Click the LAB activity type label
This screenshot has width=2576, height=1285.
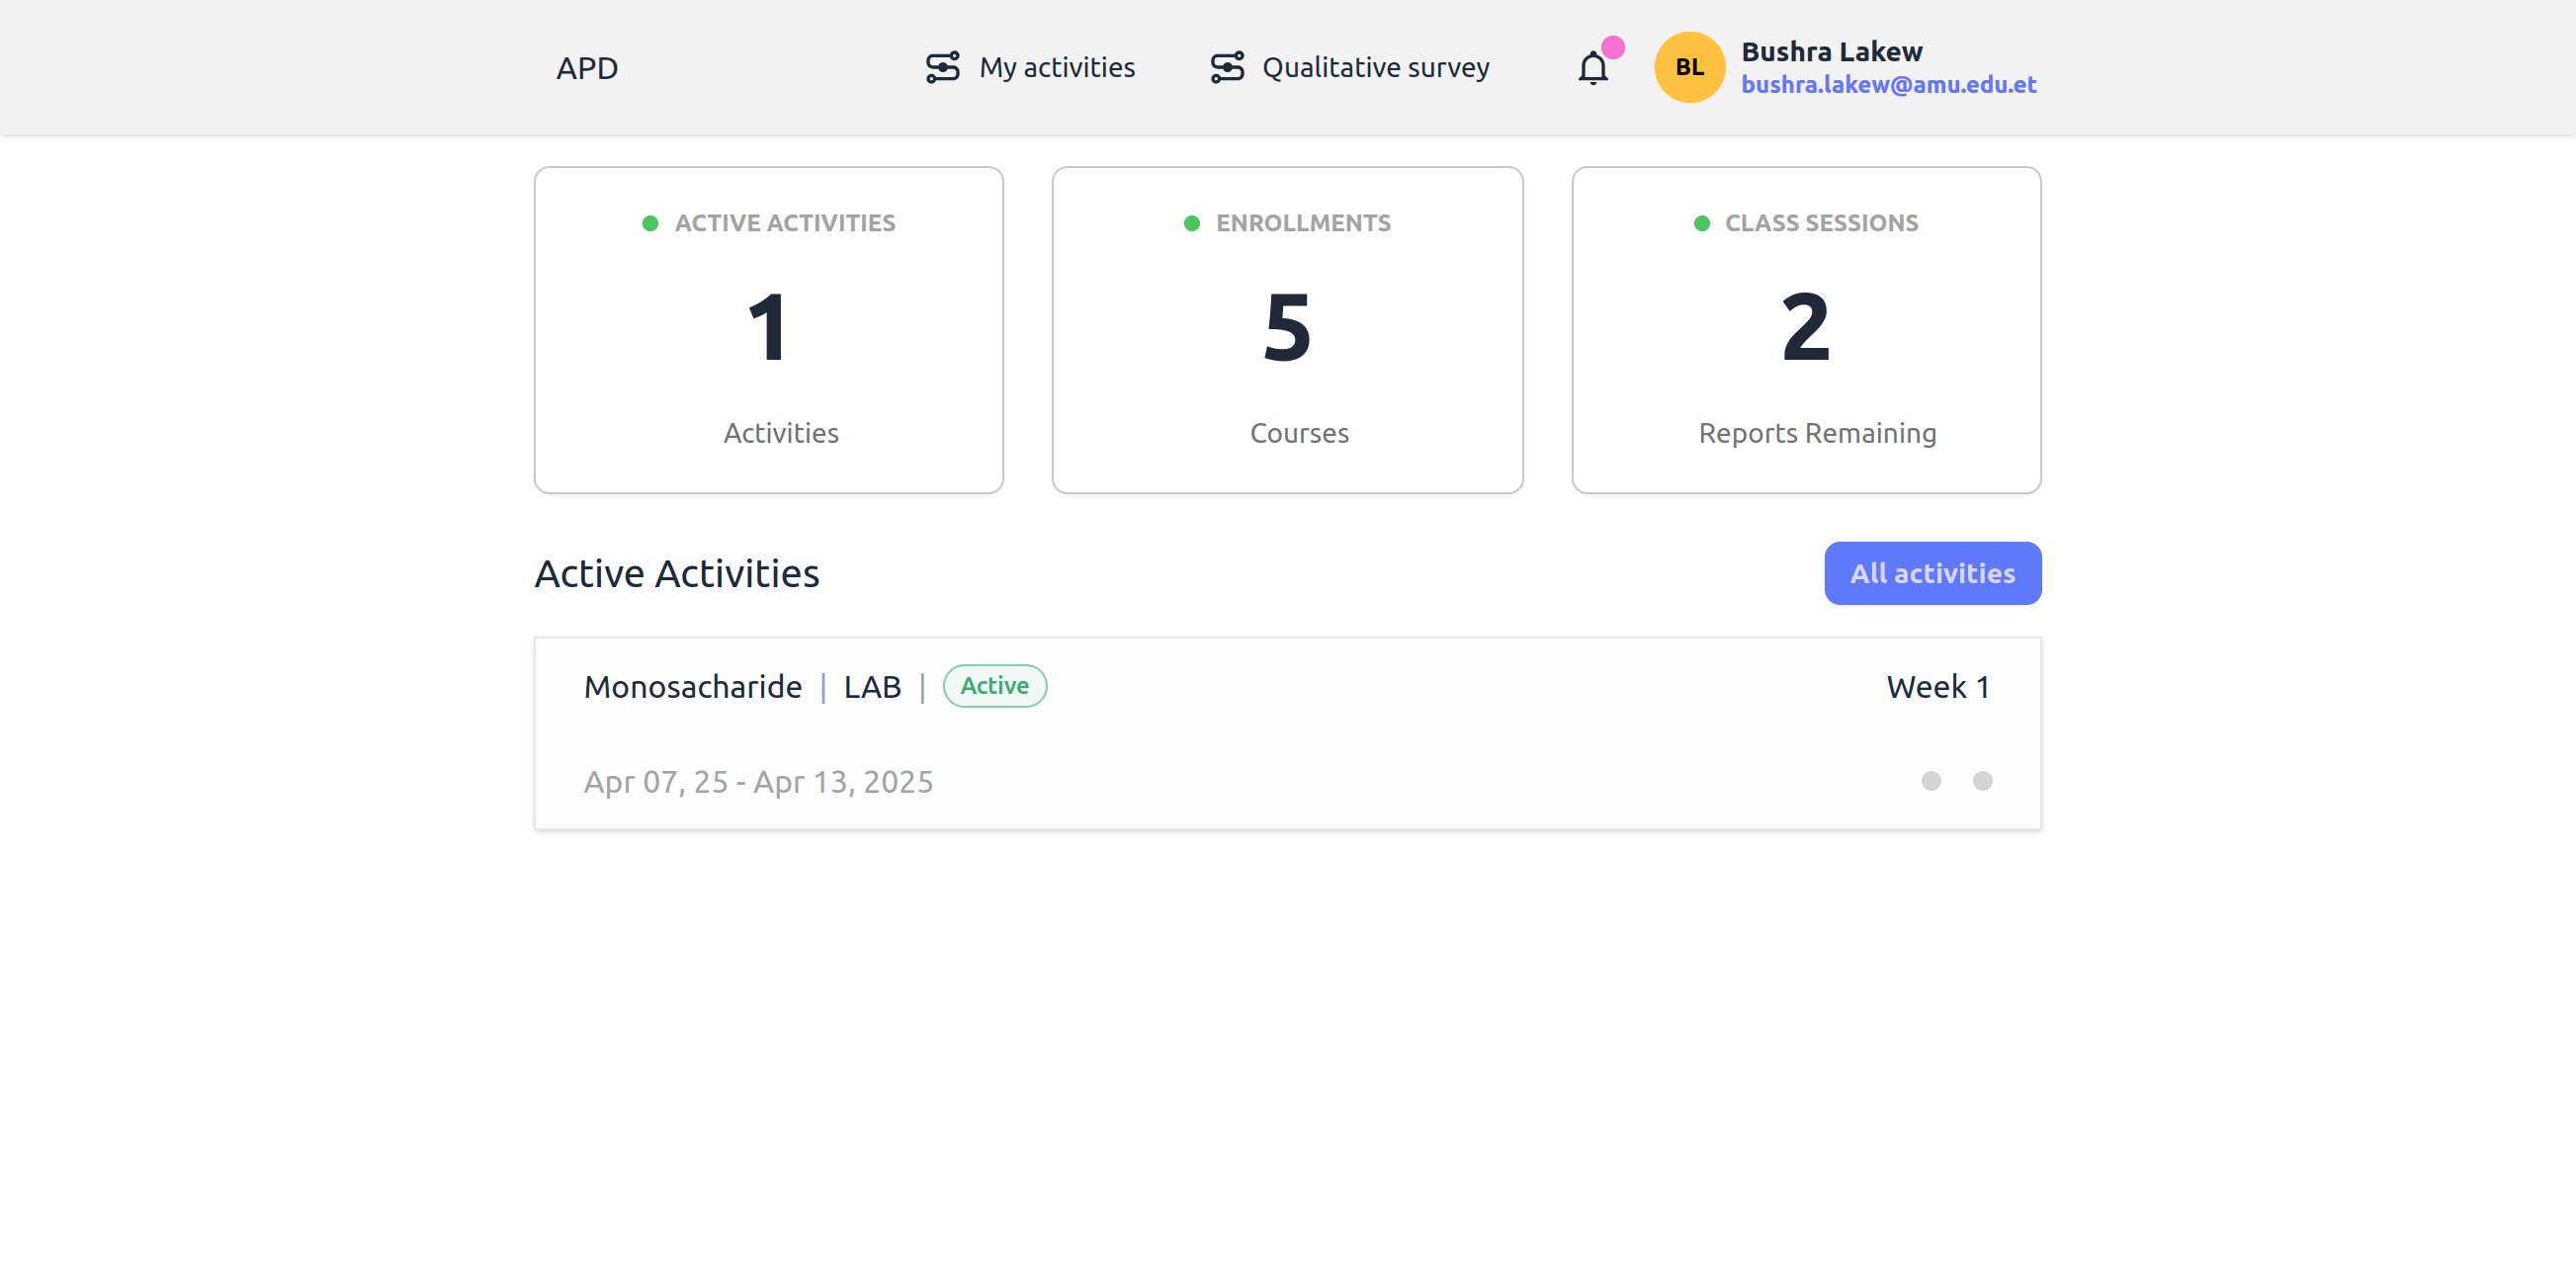[x=872, y=687]
